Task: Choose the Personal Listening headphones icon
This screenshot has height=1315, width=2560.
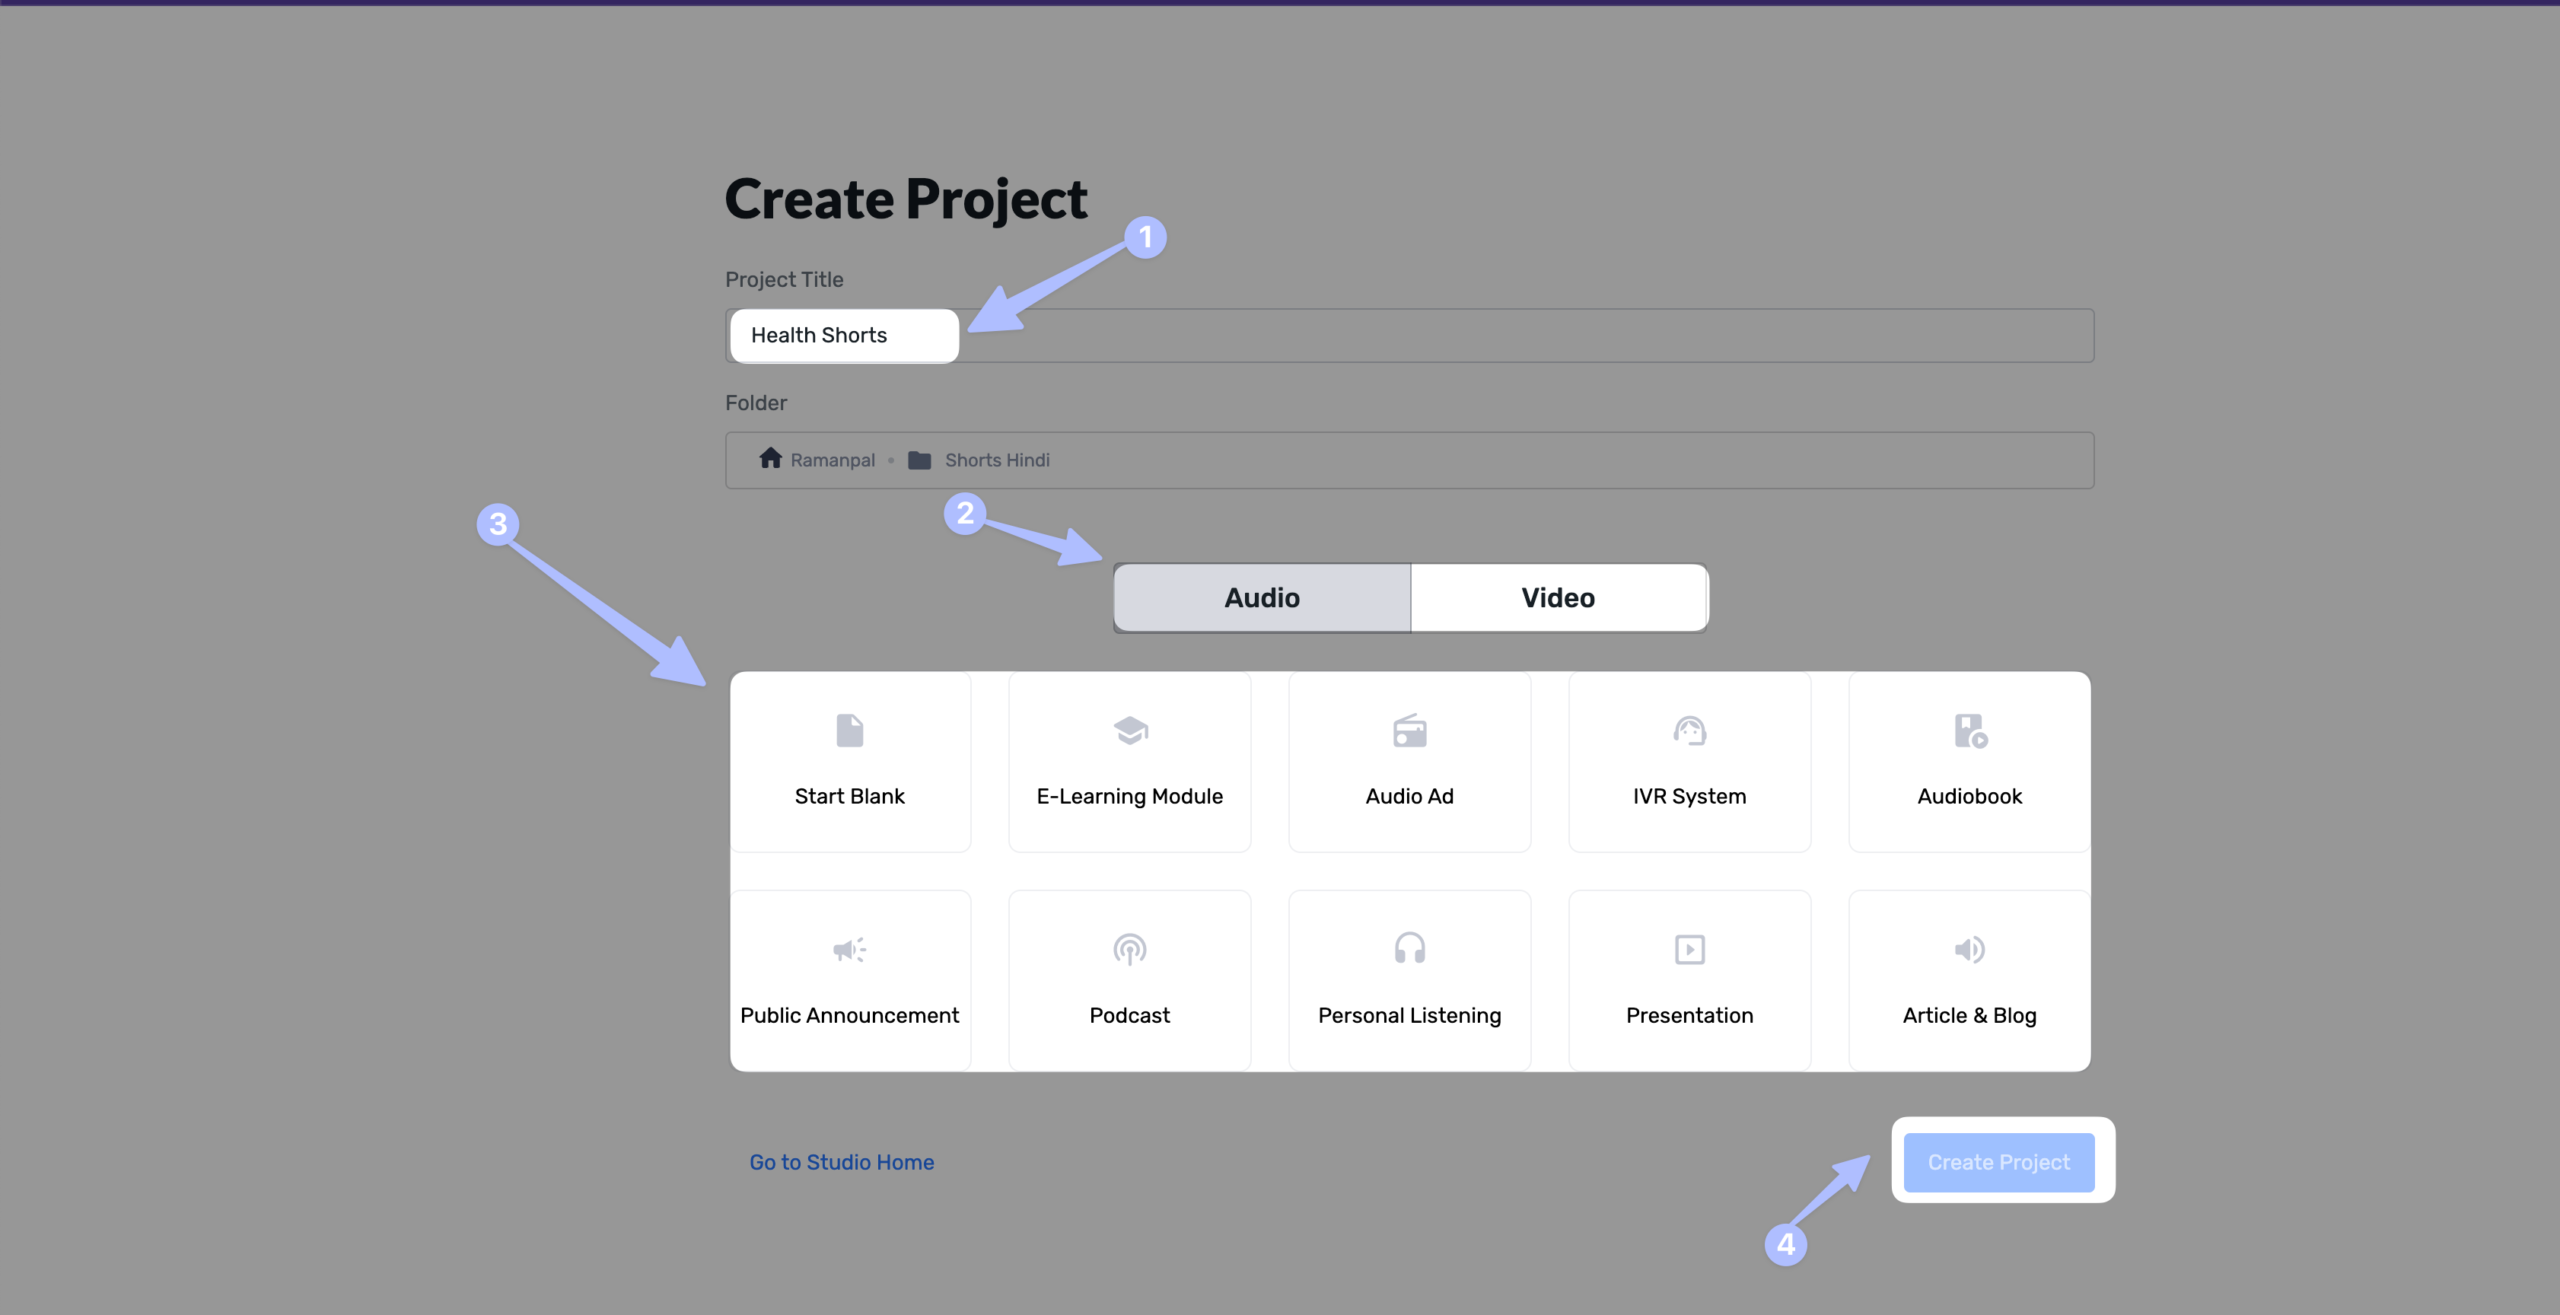Action: pyautogui.click(x=1409, y=949)
